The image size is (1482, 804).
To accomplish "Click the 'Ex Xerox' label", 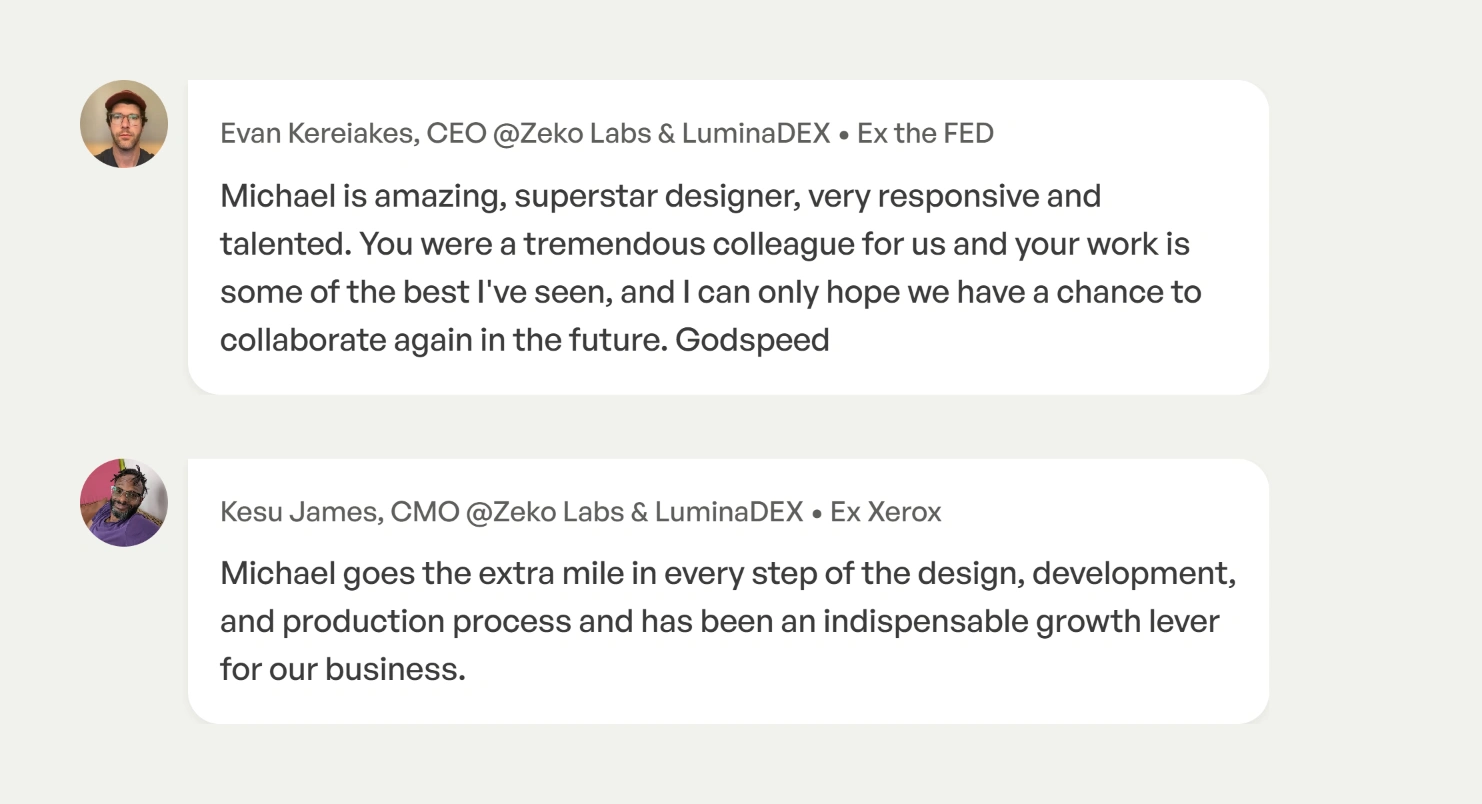I will (886, 513).
